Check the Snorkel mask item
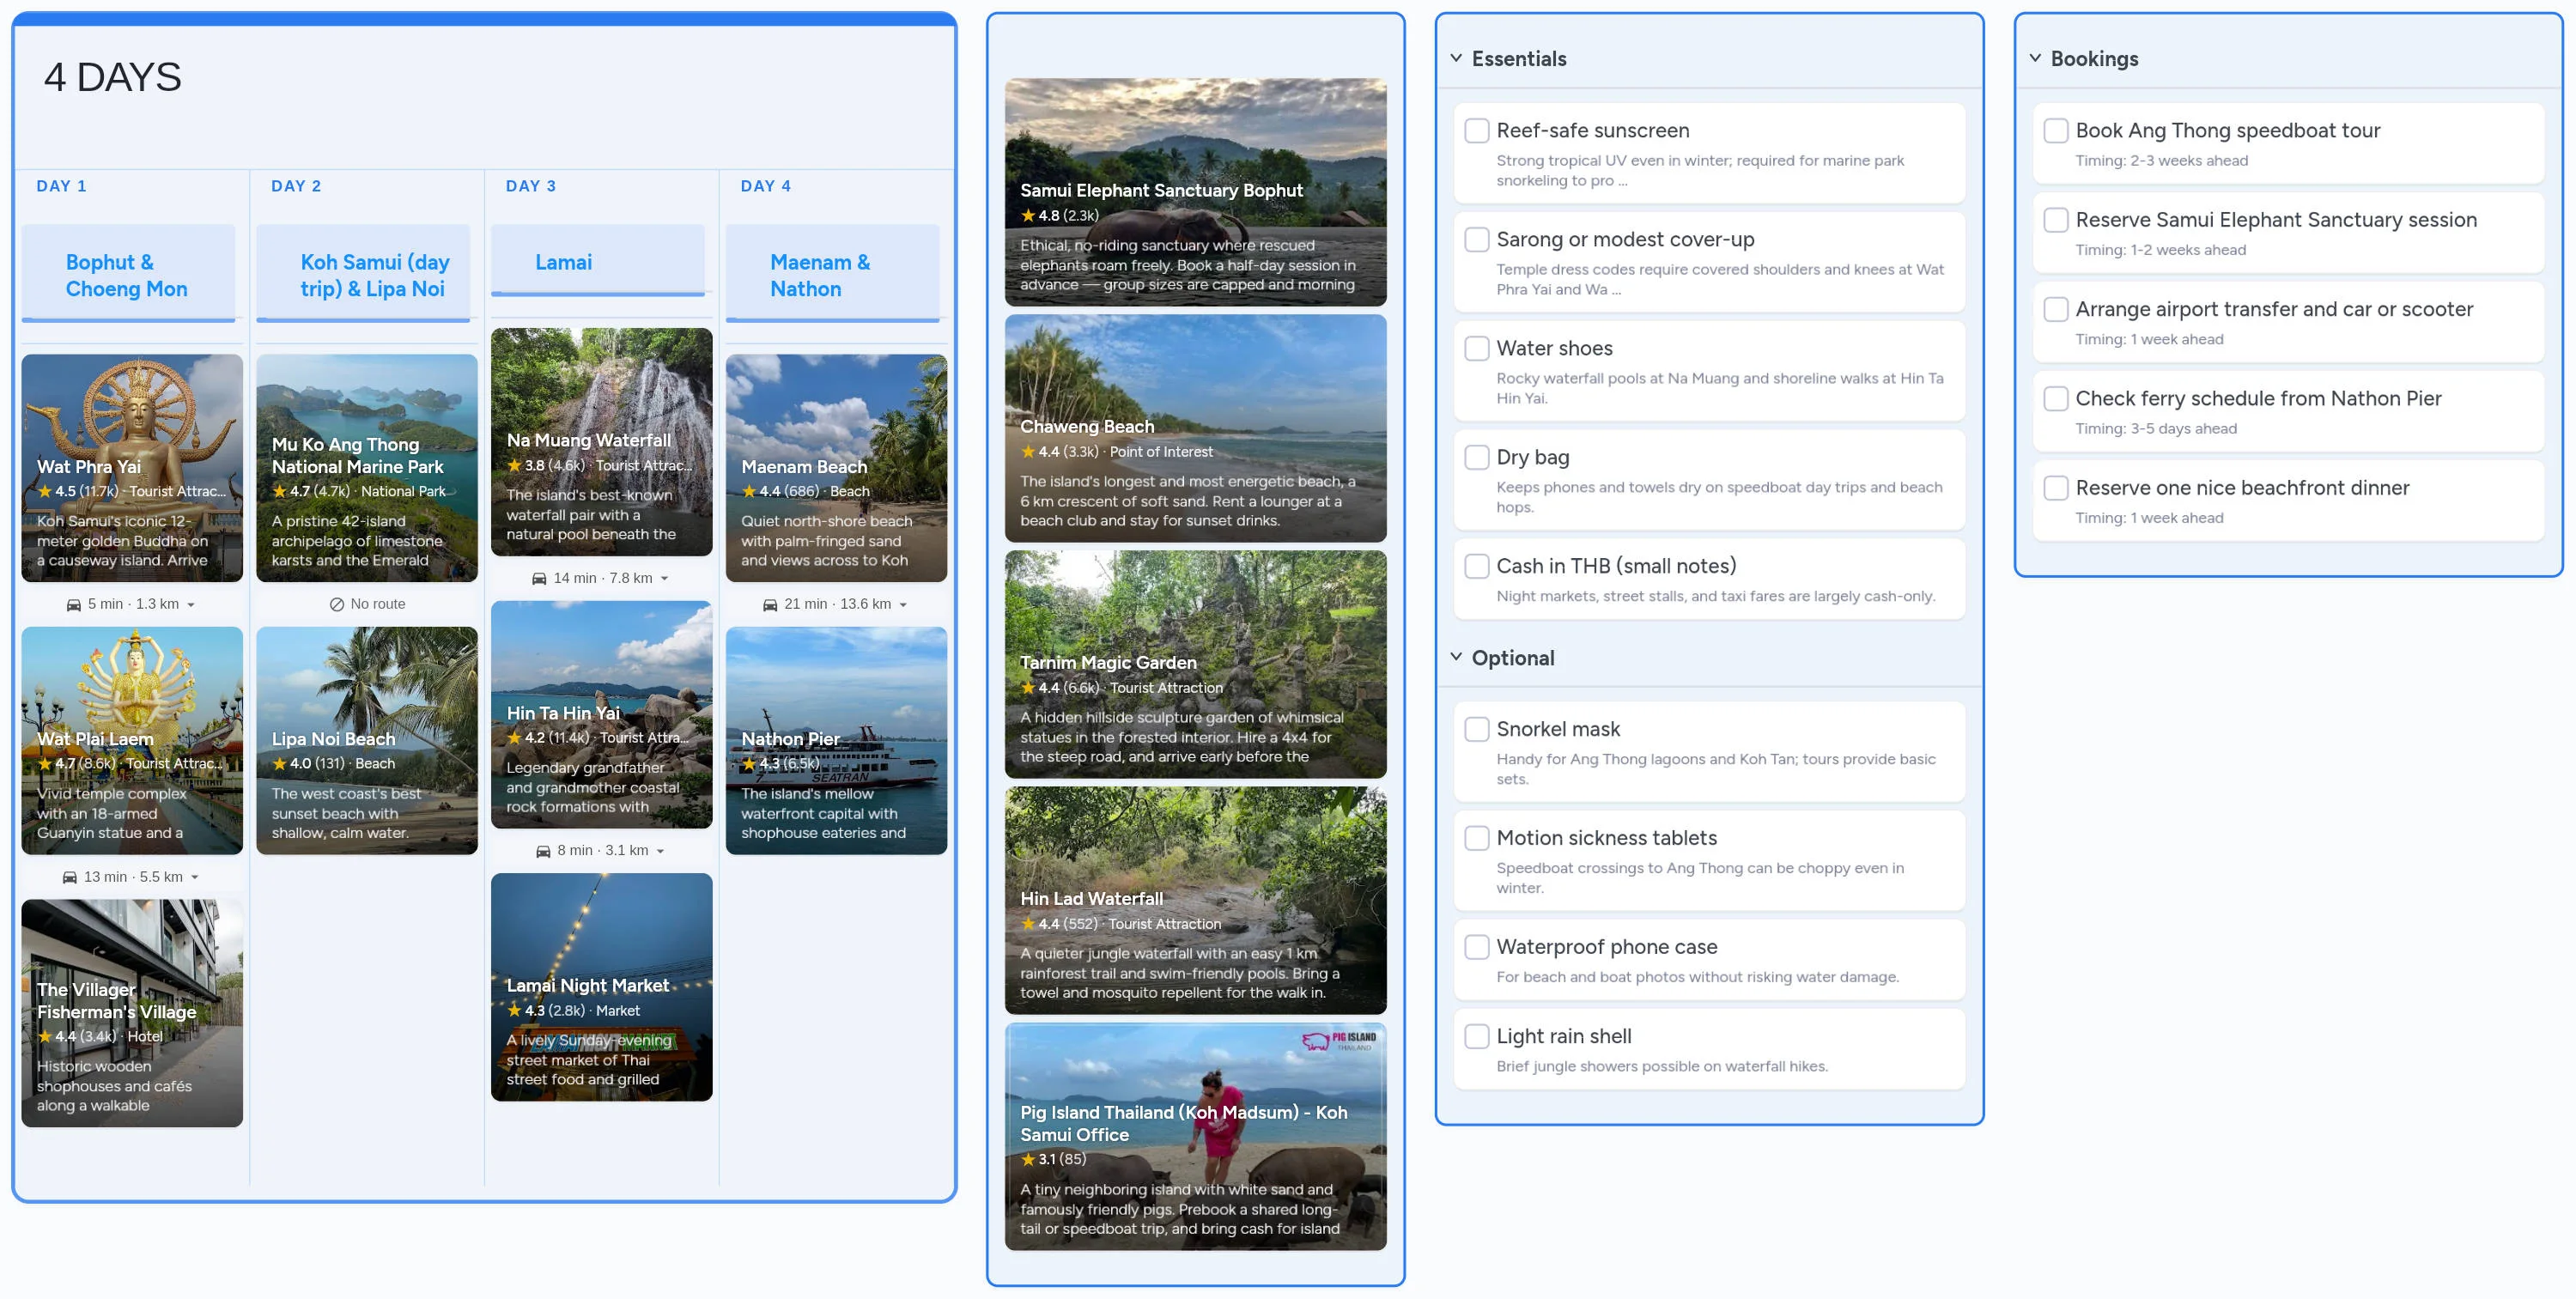 point(1477,730)
